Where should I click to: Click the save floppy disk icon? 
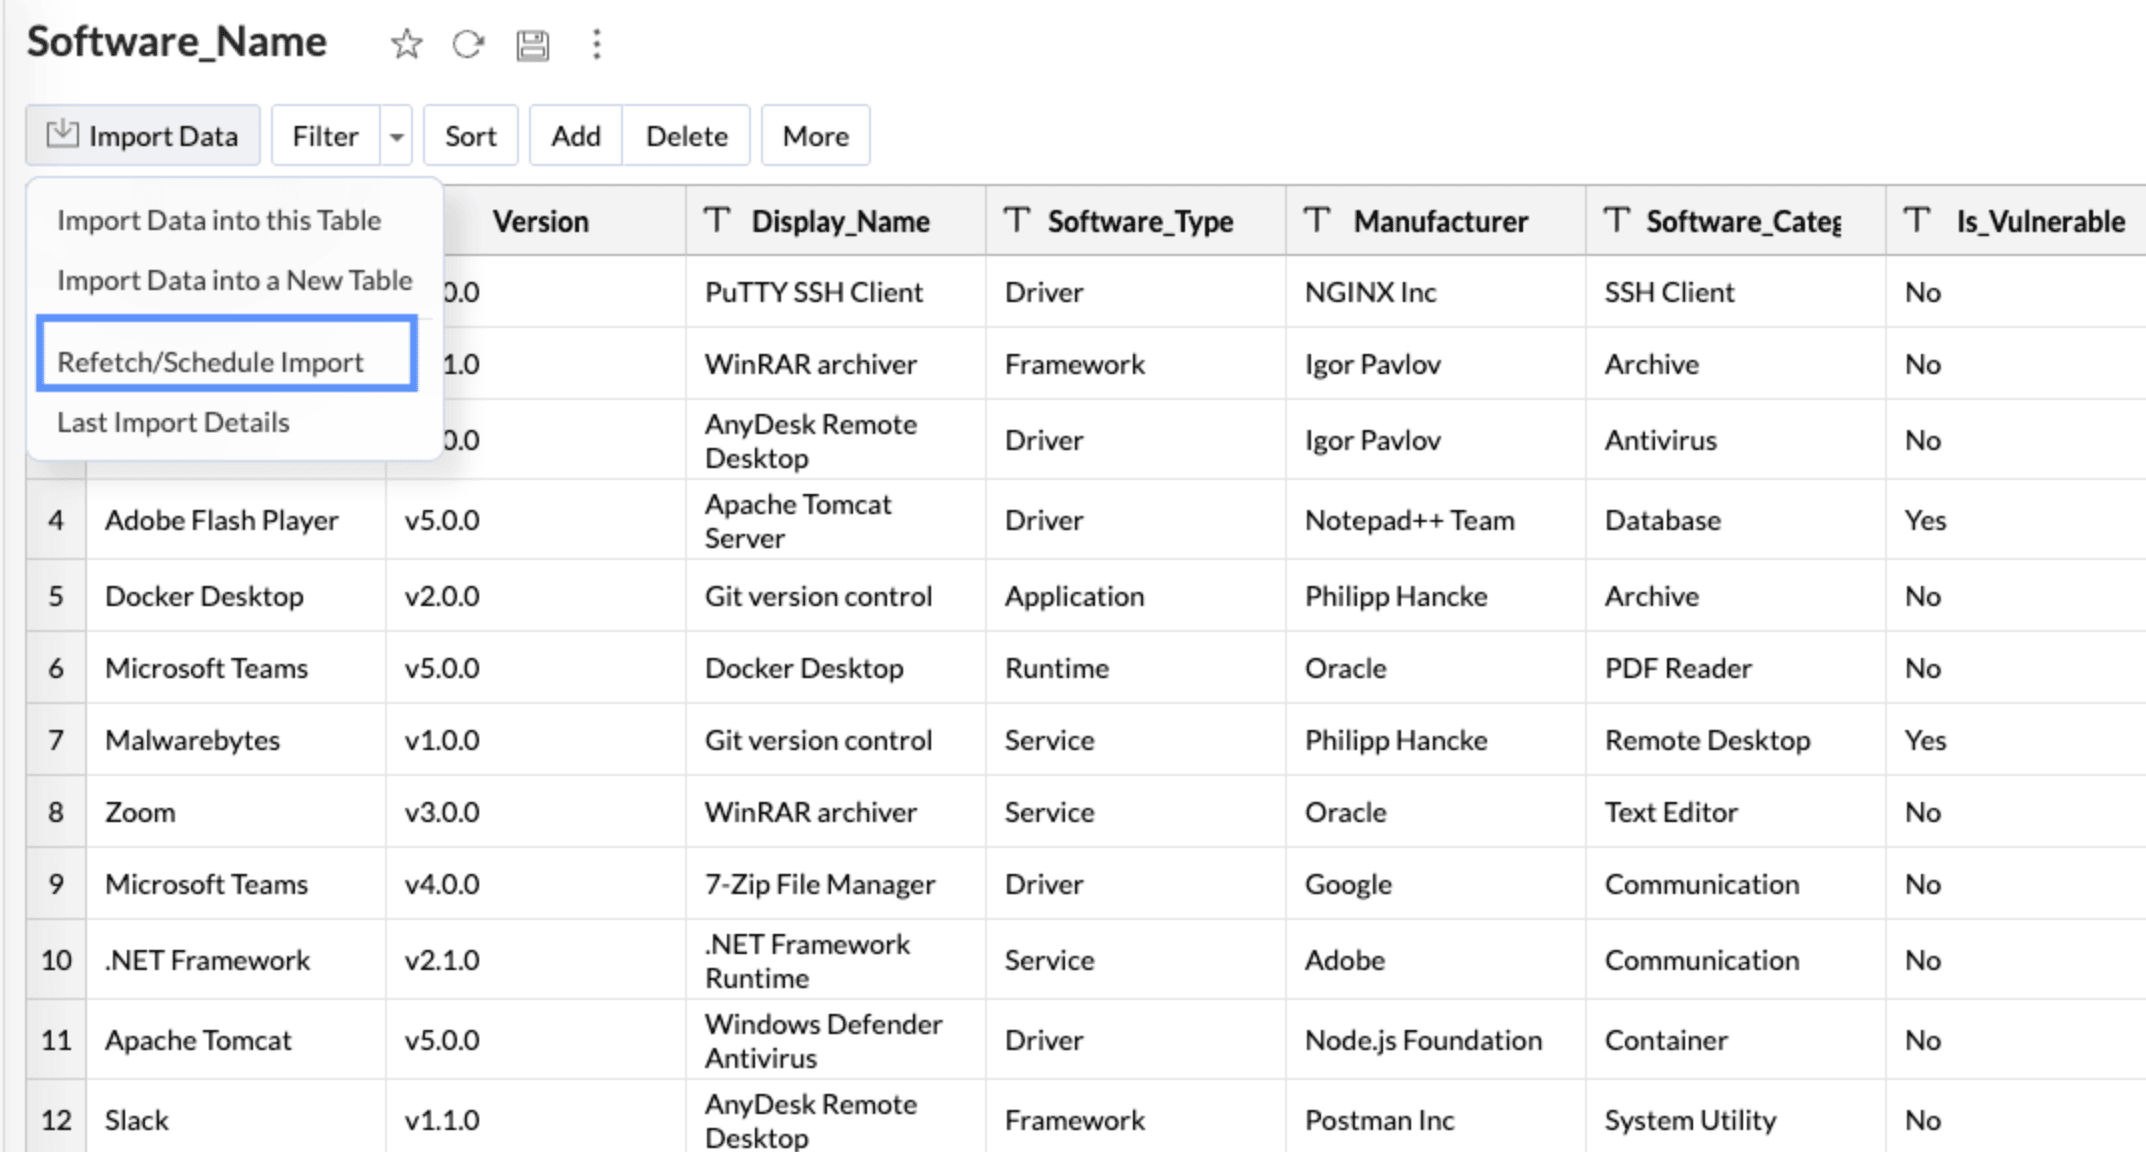(532, 45)
